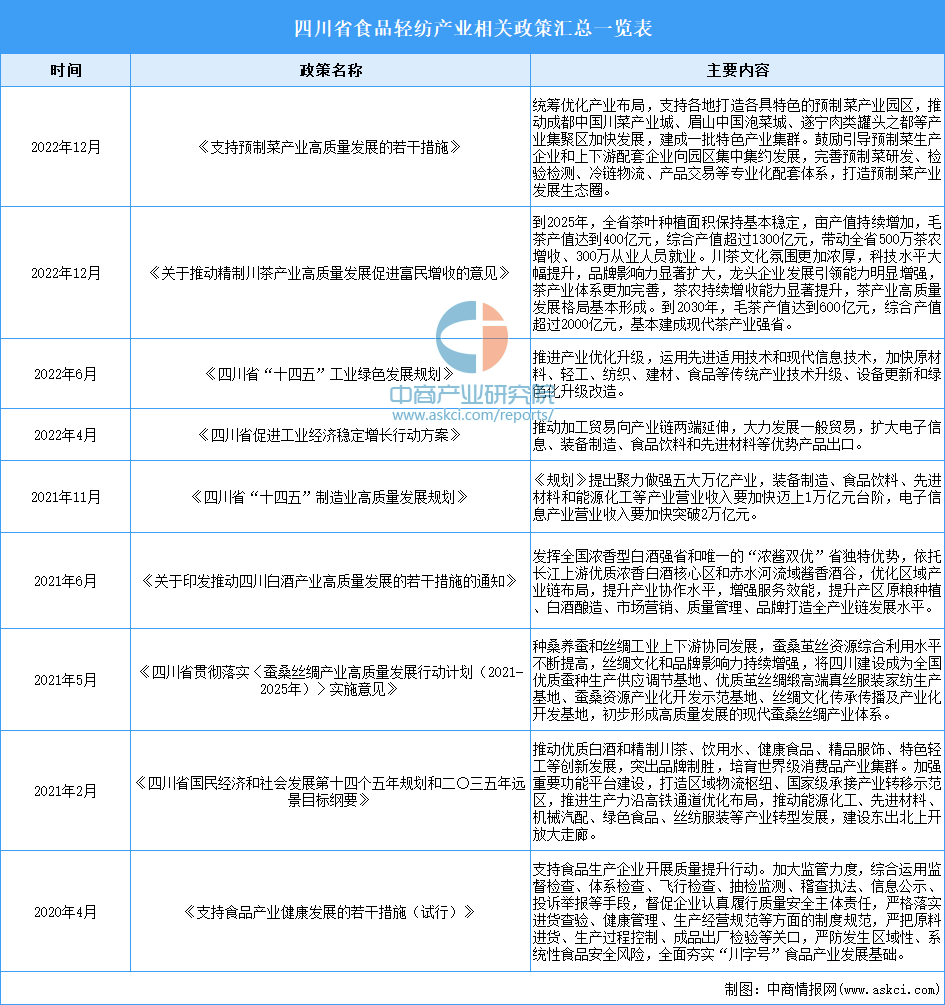The height and width of the screenshot is (1005, 945).
Task: Select the 主要内容 column header
Action: (737, 71)
